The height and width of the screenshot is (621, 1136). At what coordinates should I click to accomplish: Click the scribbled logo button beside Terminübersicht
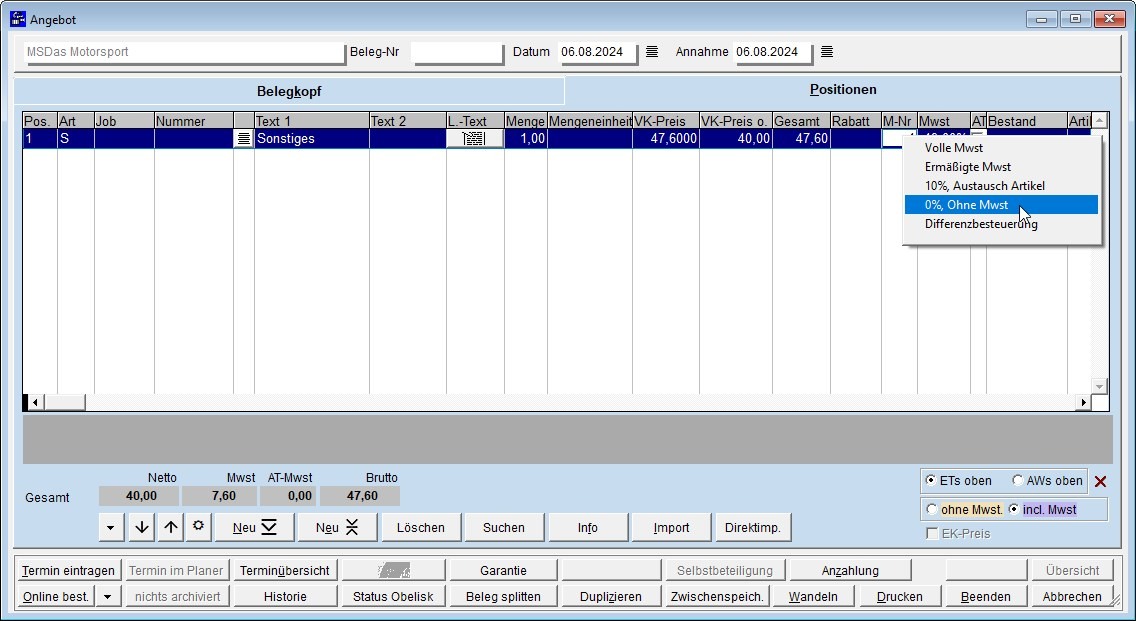(393, 571)
